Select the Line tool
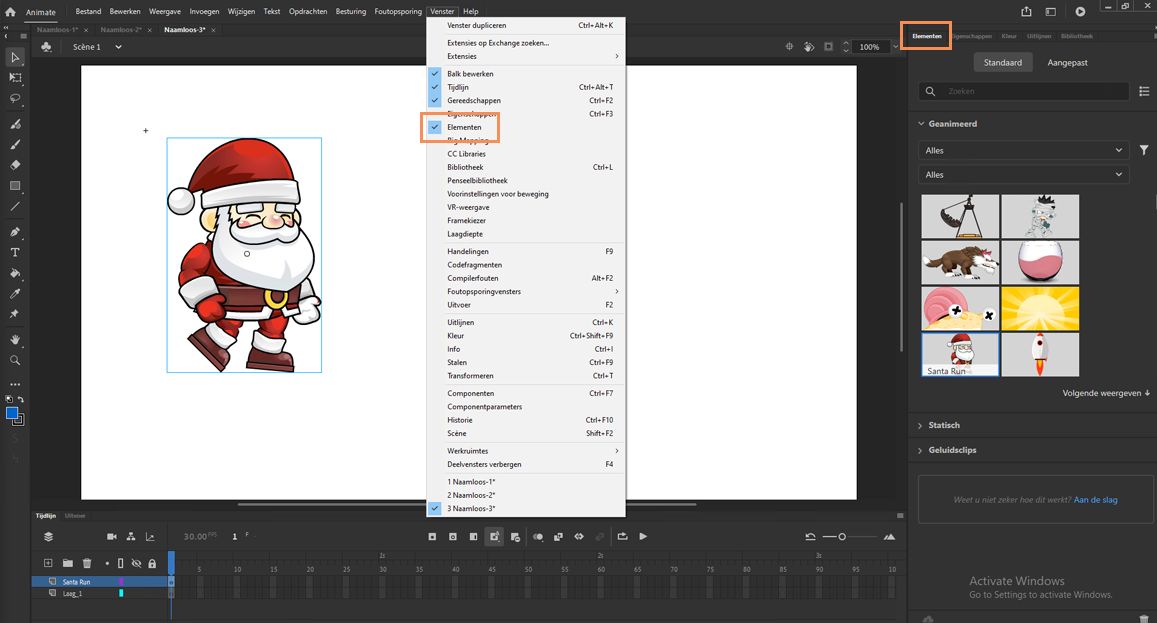 [15, 207]
